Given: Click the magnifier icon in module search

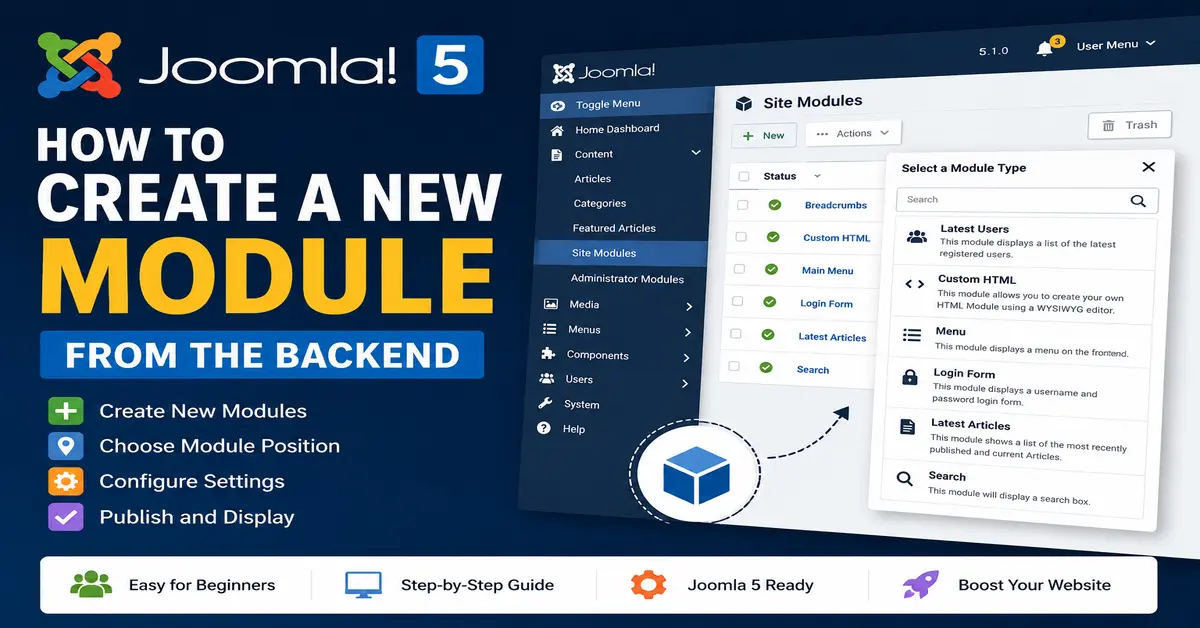Looking at the screenshot, I should click(x=1138, y=200).
